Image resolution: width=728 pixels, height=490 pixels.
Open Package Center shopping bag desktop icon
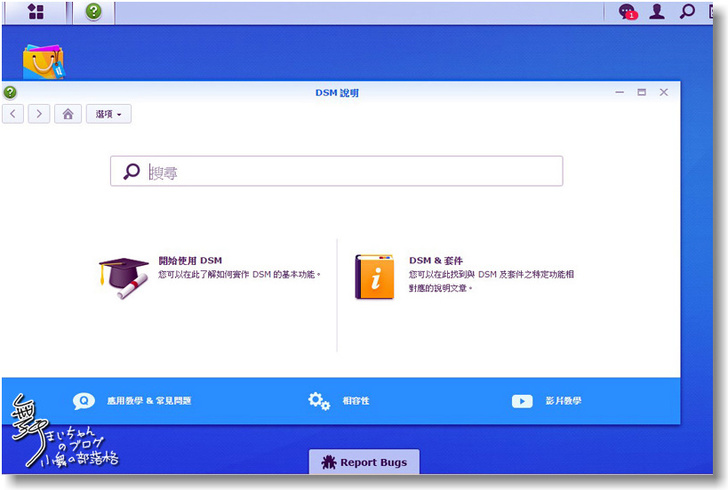(43, 61)
